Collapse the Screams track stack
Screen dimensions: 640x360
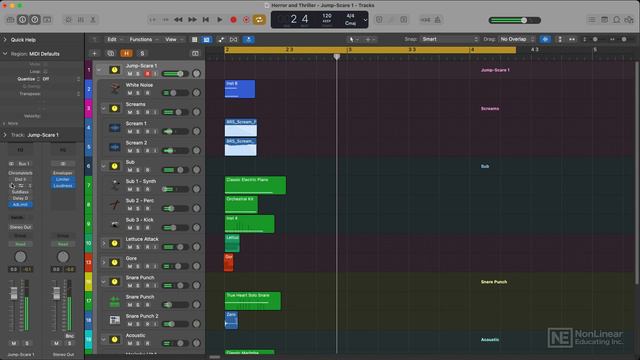pos(104,109)
